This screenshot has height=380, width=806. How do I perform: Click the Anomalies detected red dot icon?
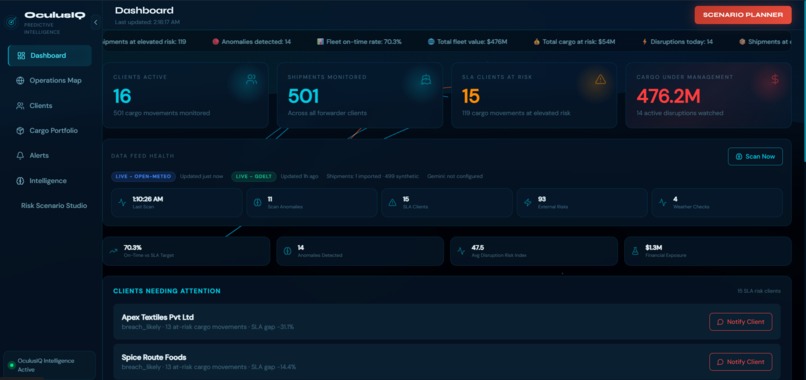point(215,42)
